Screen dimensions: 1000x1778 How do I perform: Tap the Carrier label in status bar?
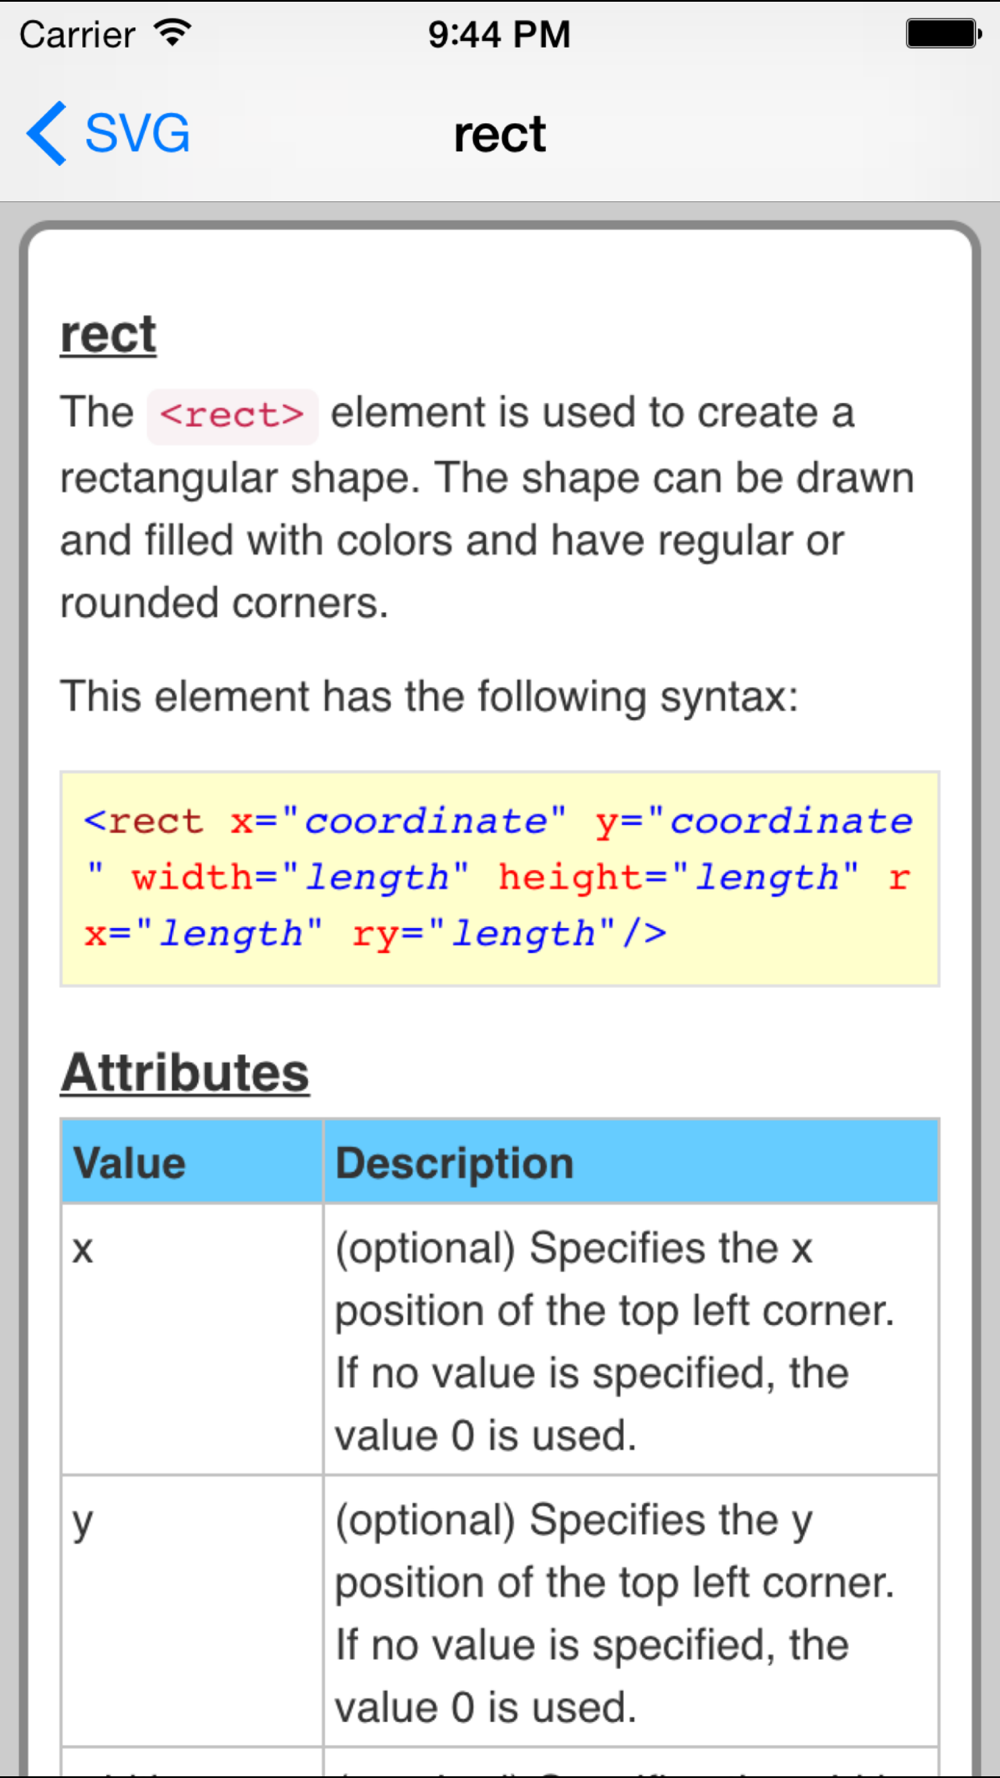click(x=77, y=35)
